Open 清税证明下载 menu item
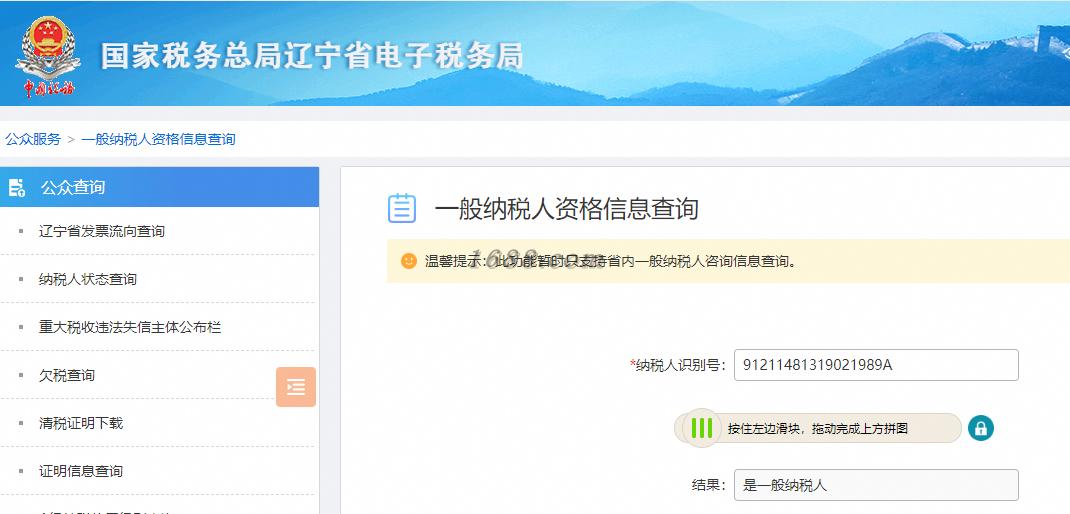The image size is (1070, 514). coord(81,423)
